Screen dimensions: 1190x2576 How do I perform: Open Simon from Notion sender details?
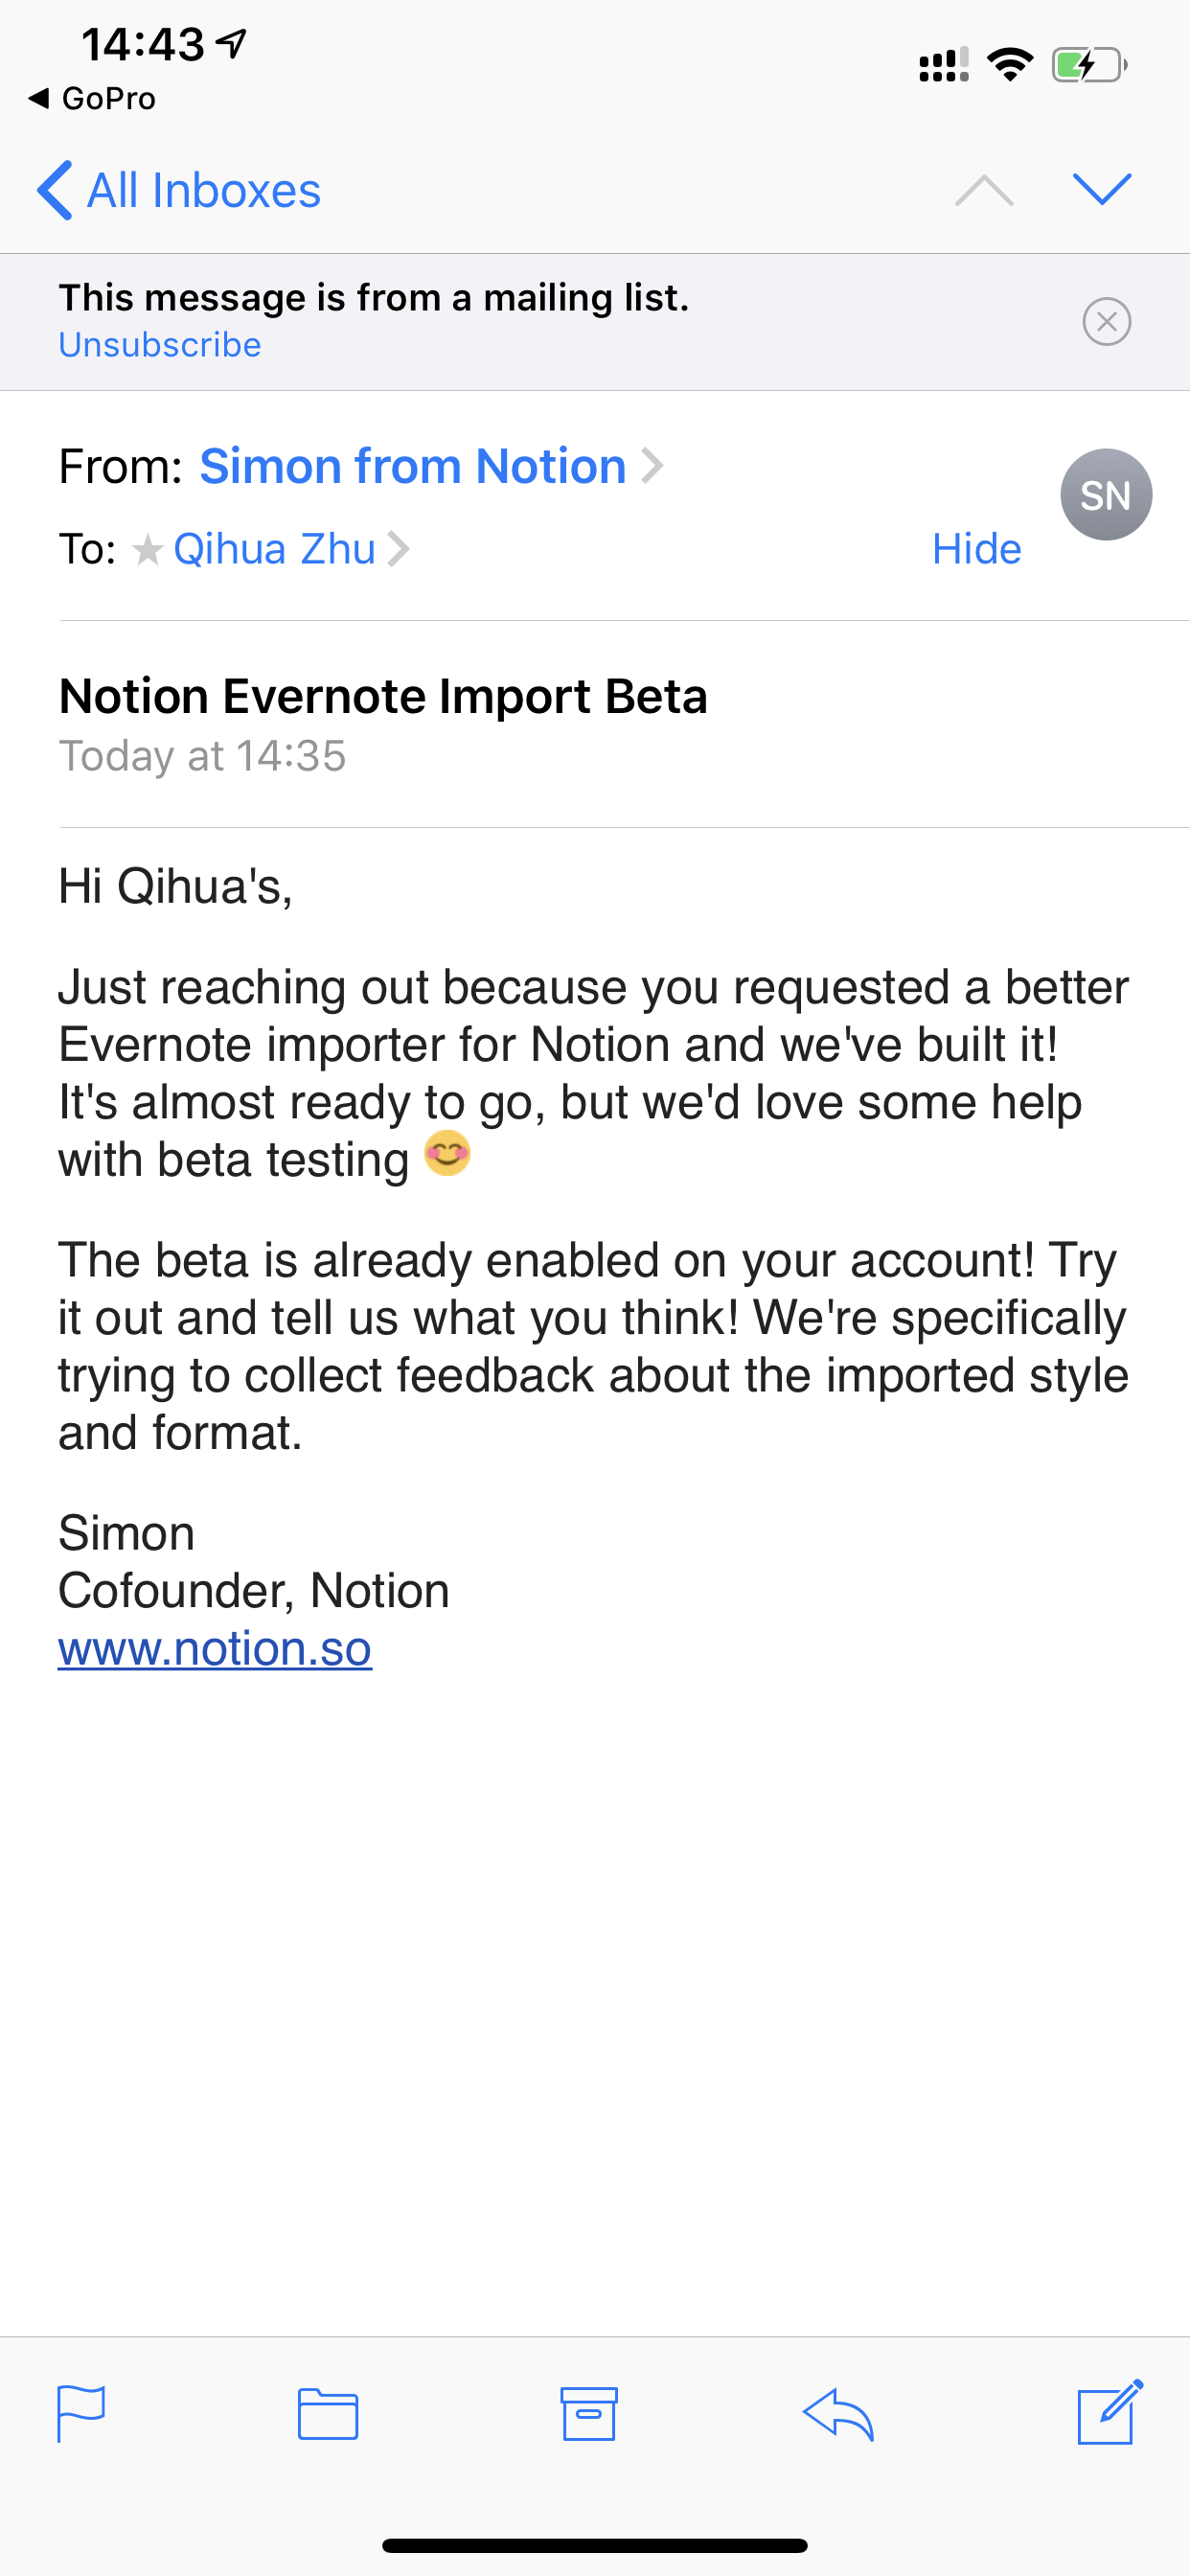(413, 466)
